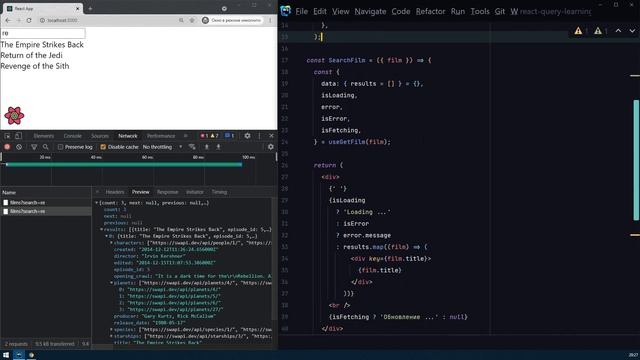
Task: Clear the network log with the clear icon
Action: coord(19,147)
